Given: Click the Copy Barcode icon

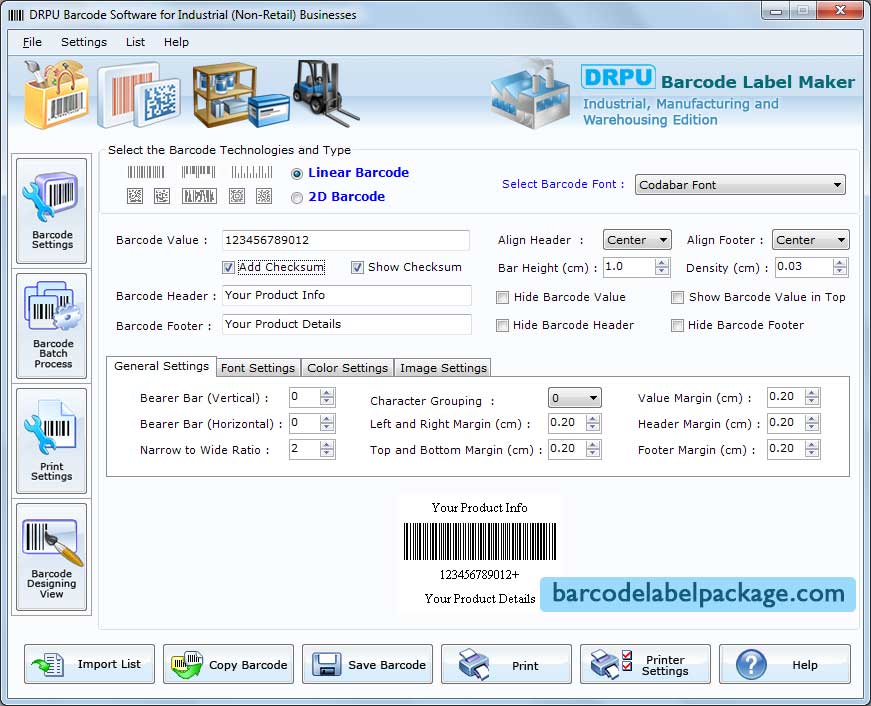Looking at the screenshot, I should (187, 664).
